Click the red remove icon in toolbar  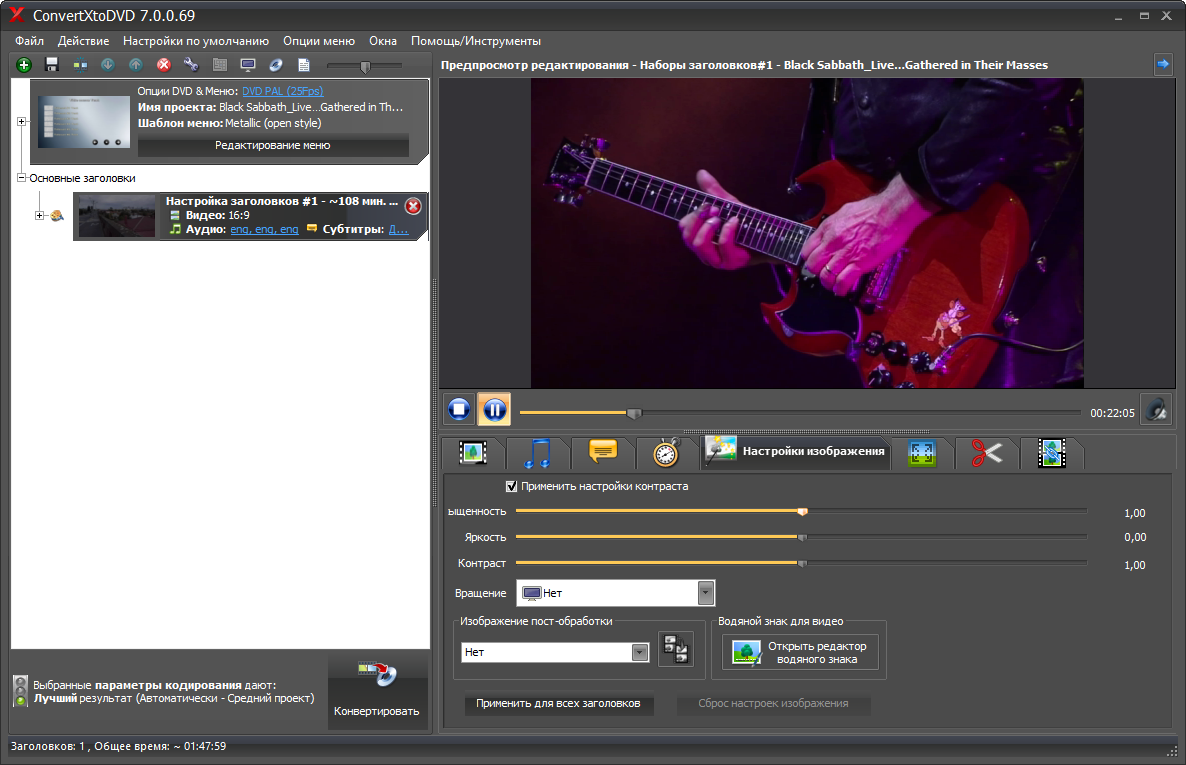click(163, 65)
